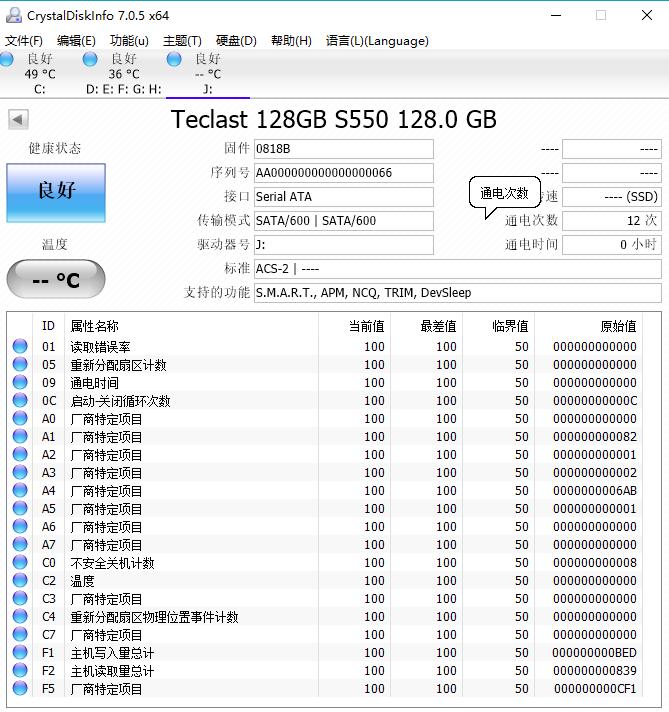Click the power-on hours value 0 小时
Image resolution: width=669 pixels, height=712 pixels.
[612, 245]
